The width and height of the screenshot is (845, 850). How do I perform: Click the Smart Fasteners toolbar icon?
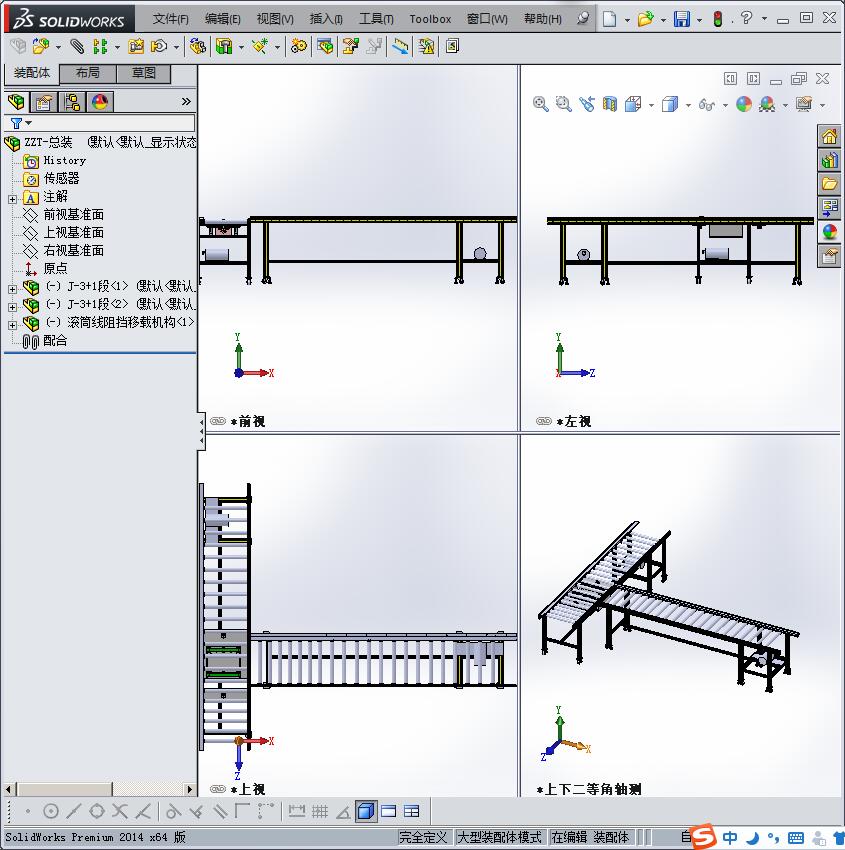136,47
